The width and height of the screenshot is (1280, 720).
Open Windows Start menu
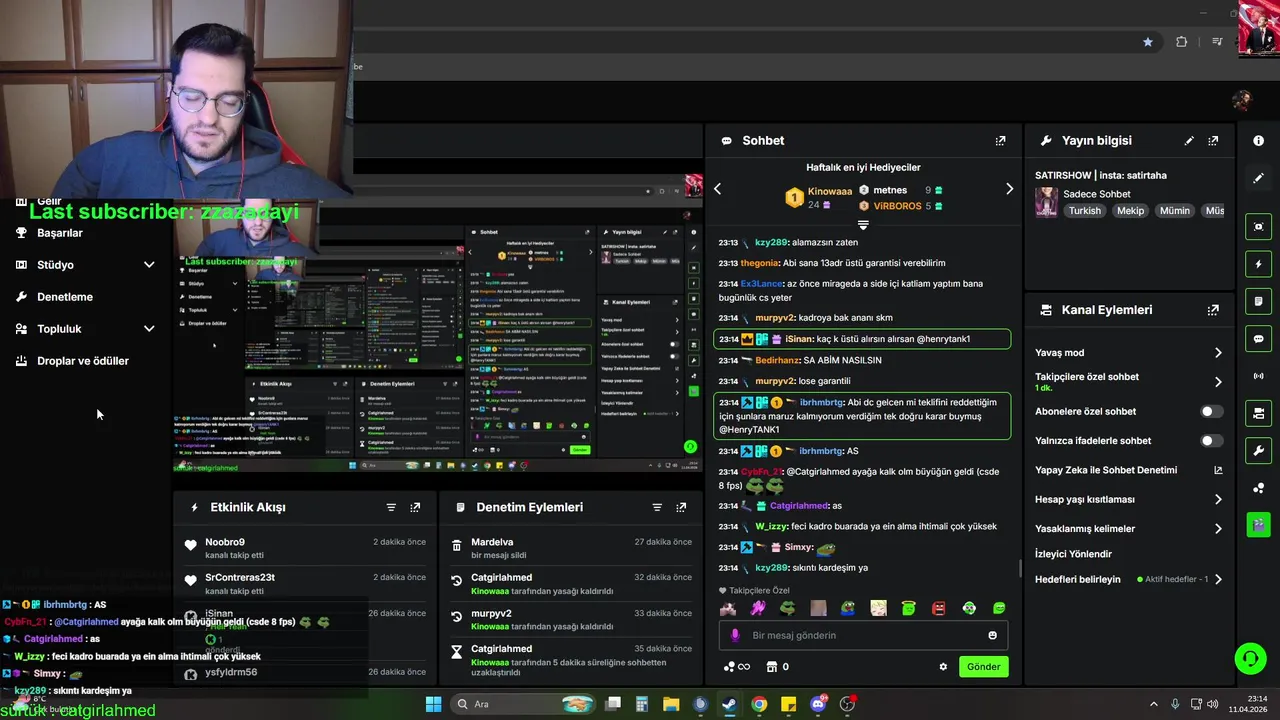click(x=433, y=704)
